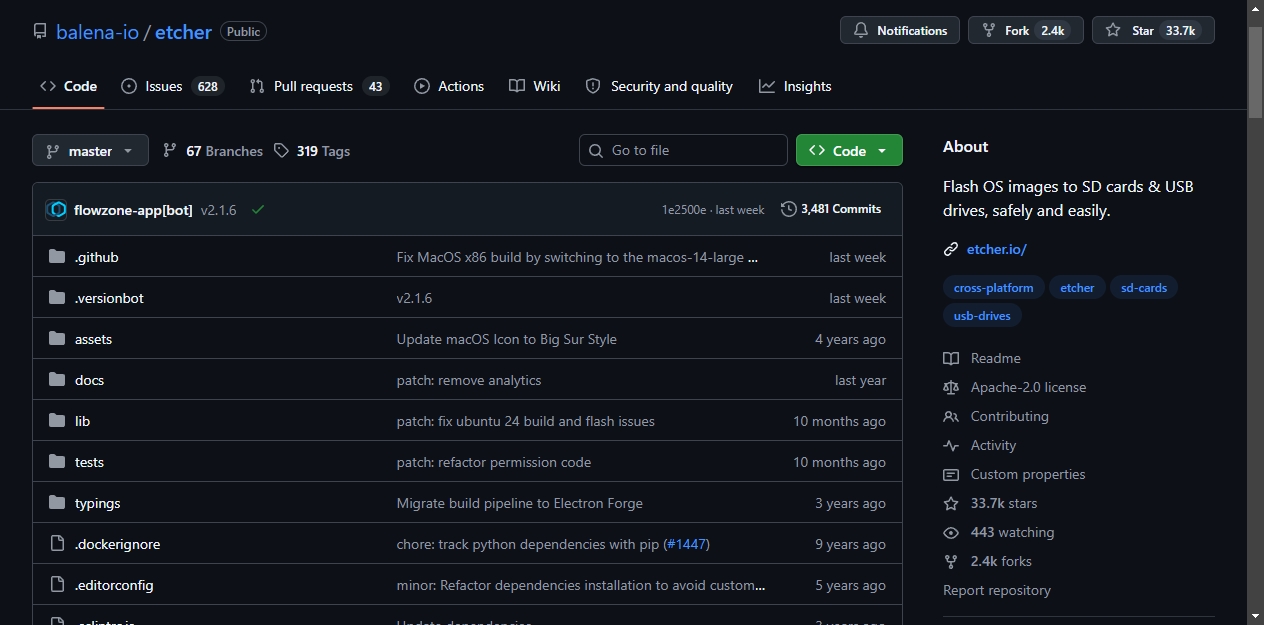Visit the etcher.io/ website link
Viewport: 1264px width, 625px height.
[x=996, y=249]
